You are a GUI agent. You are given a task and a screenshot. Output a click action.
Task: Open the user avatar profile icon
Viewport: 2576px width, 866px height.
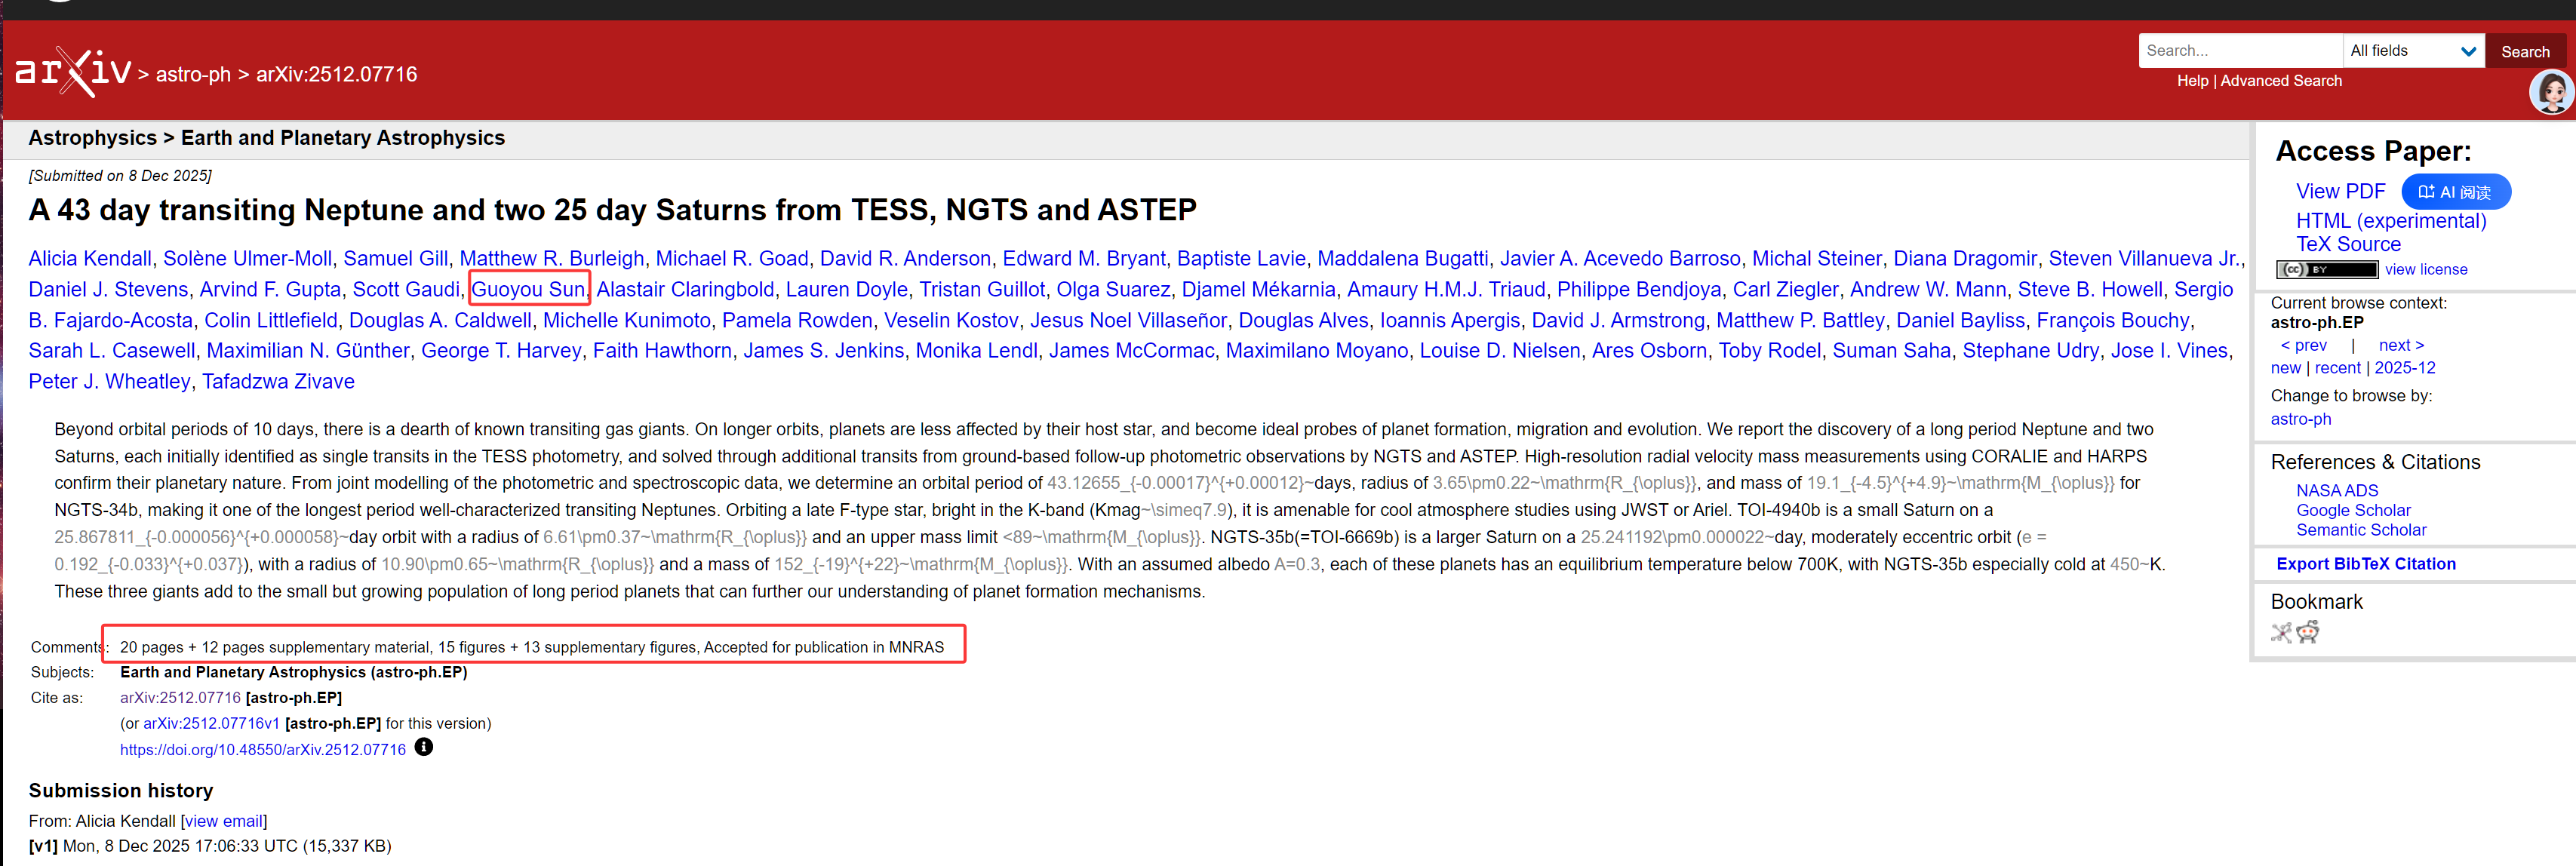point(2551,93)
